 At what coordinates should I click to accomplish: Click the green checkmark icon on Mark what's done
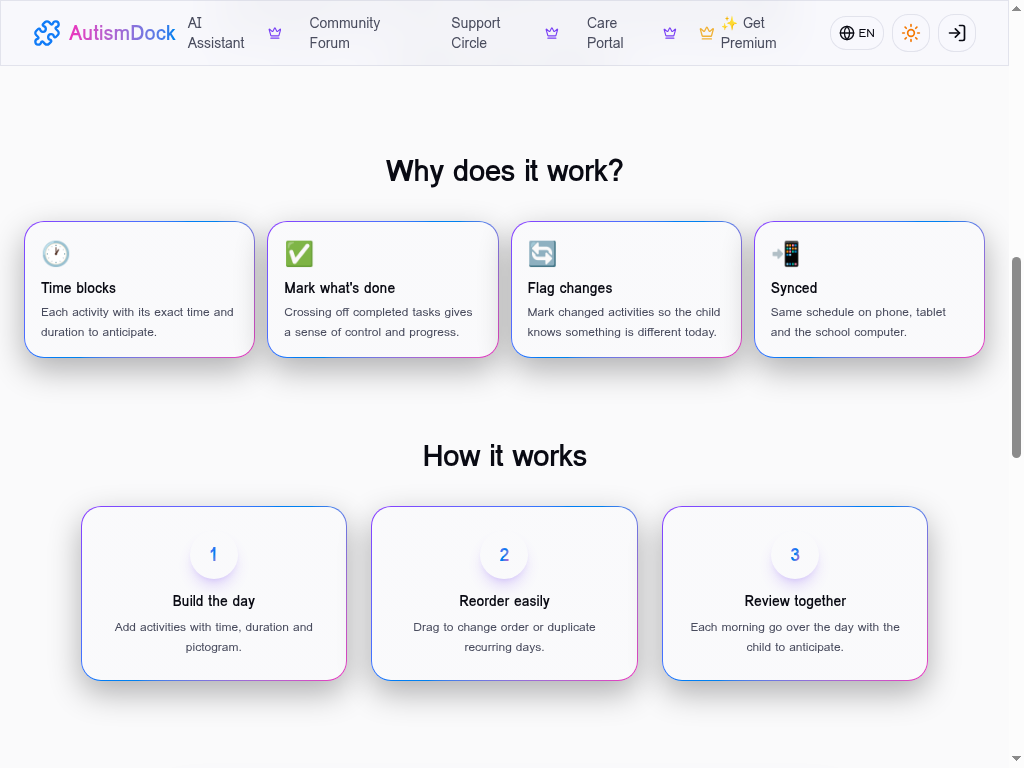tap(299, 253)
